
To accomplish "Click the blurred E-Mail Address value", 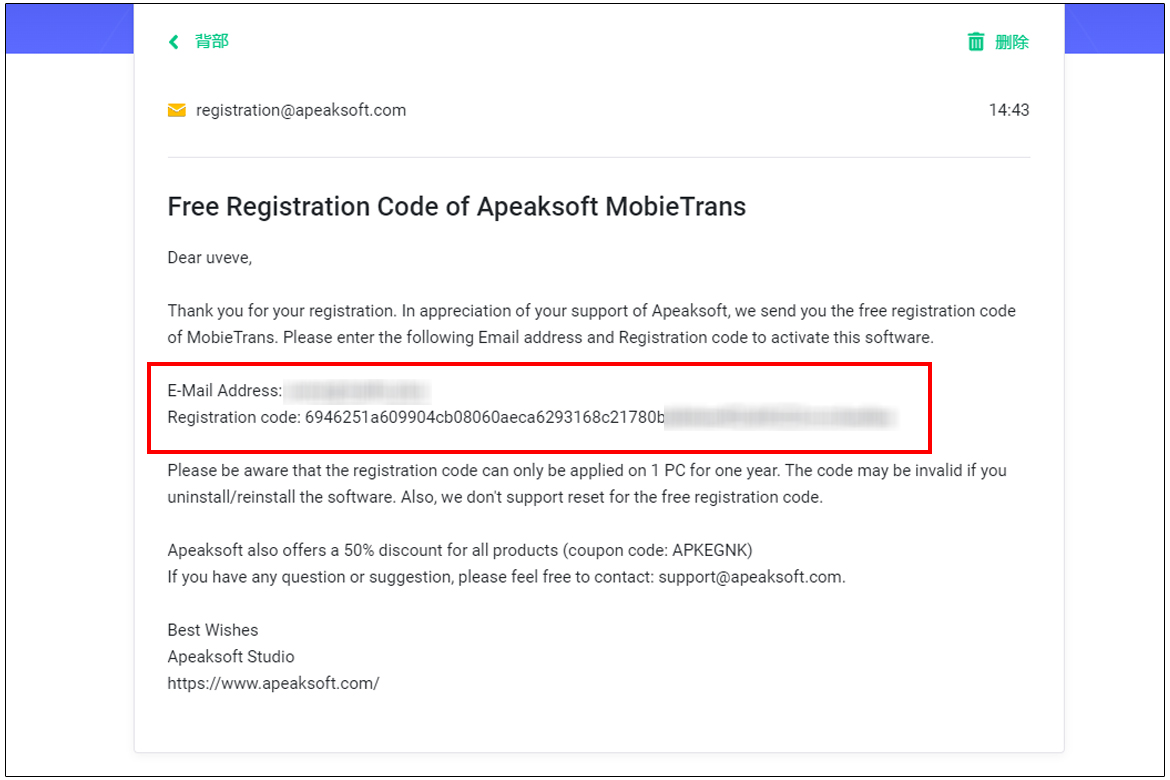I will click(x=357, y=390).
